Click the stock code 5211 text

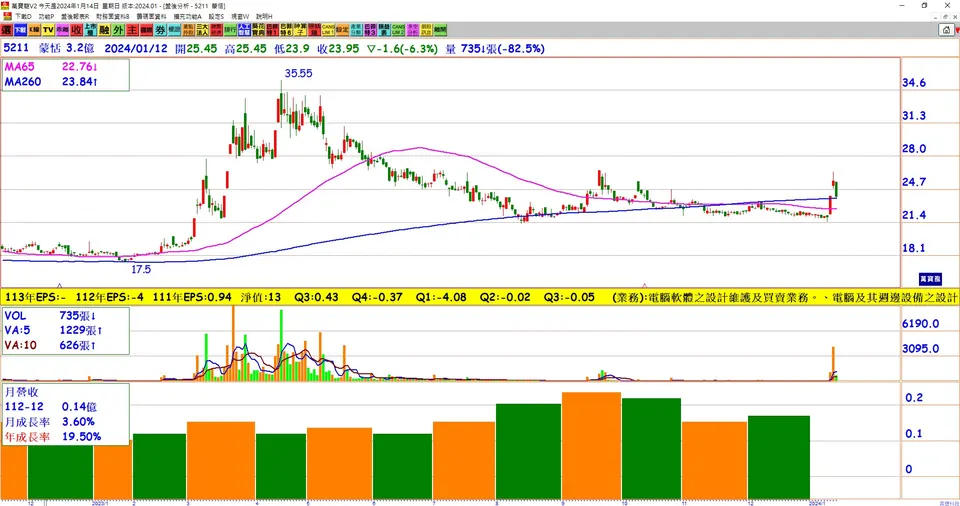(x=16, y=48)
